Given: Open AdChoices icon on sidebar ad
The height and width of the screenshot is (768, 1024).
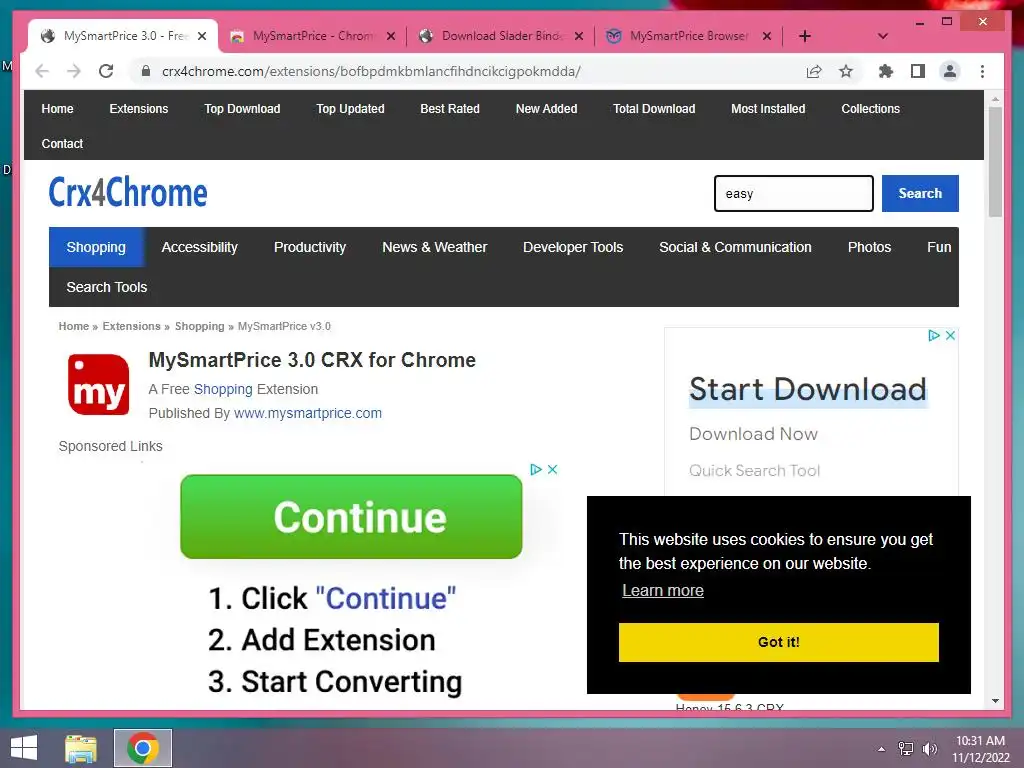Looking at the screenshot, I should 934,335.
